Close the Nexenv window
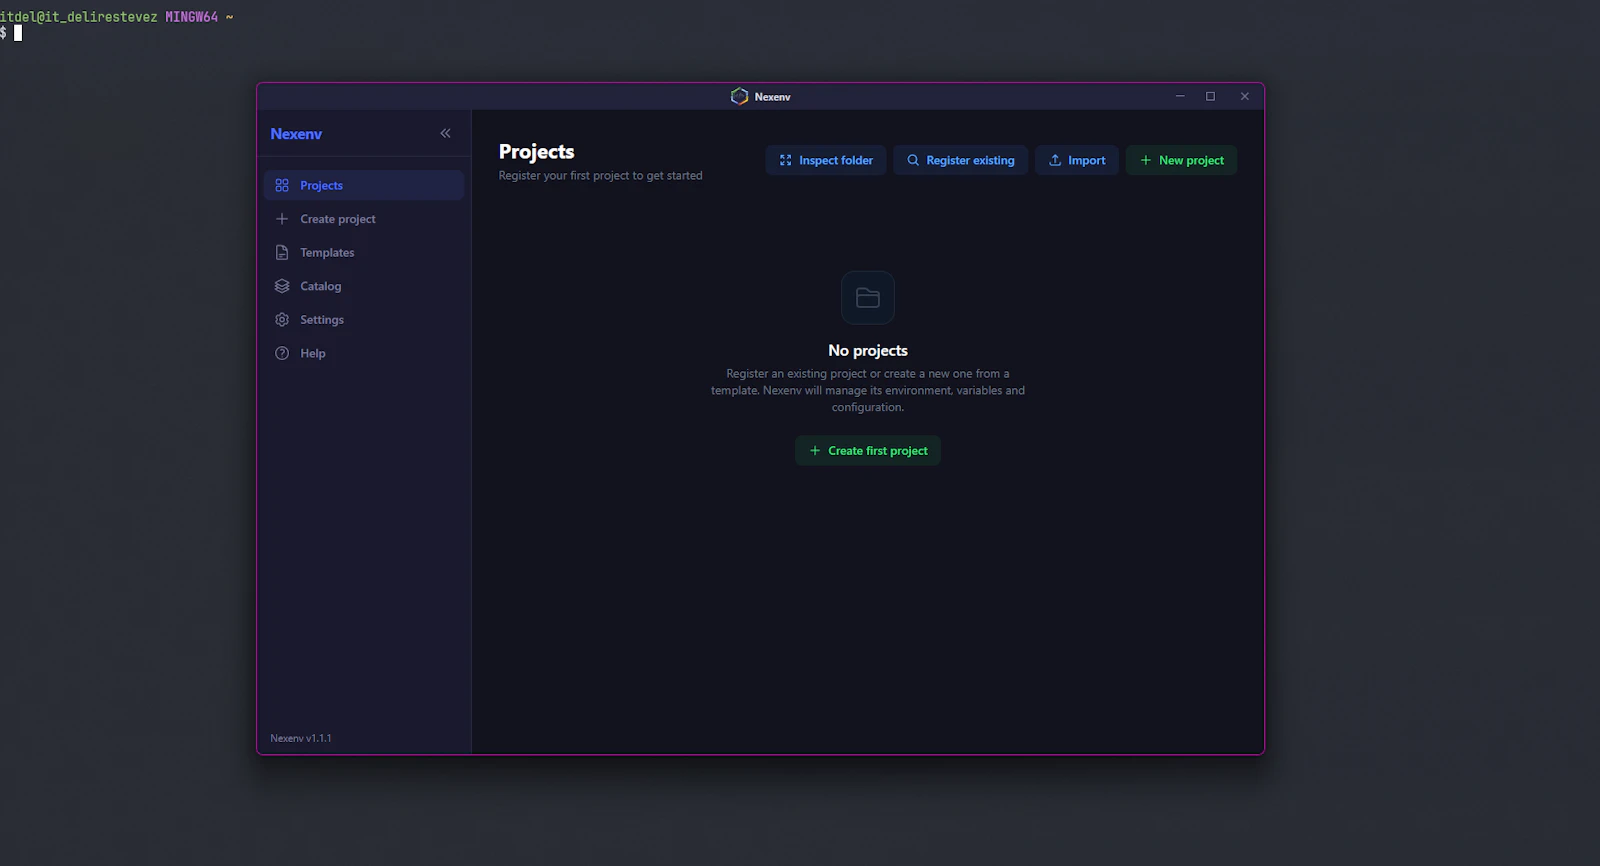 (1245, 96)
